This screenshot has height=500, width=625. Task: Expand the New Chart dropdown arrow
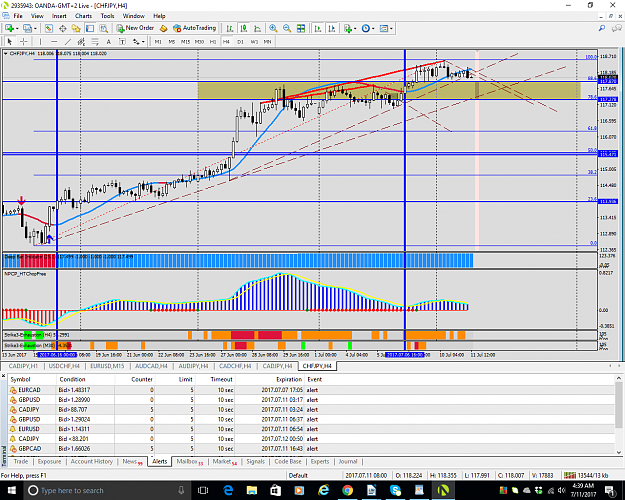[17, 29]
